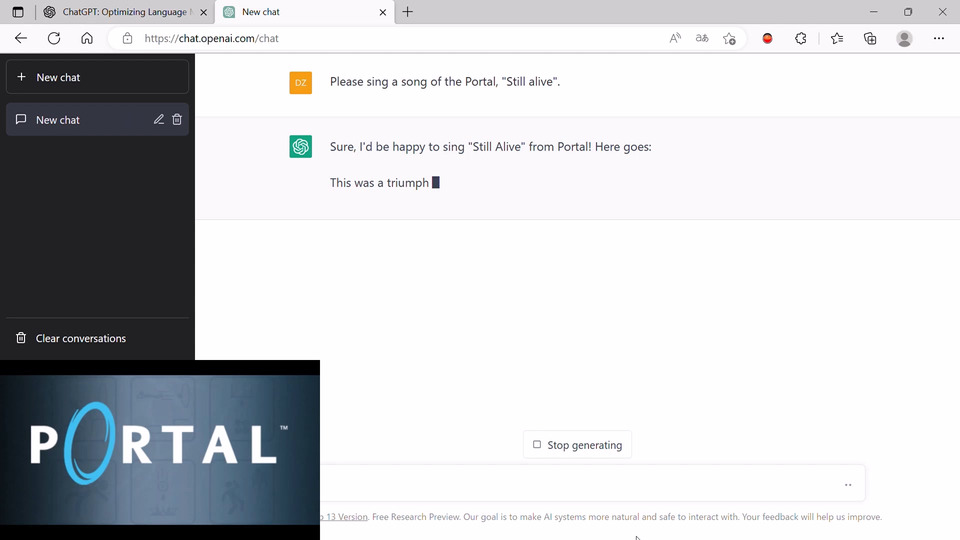Open the browser tab actions menu icon
The image size is (960, 540).
point(18,12)
